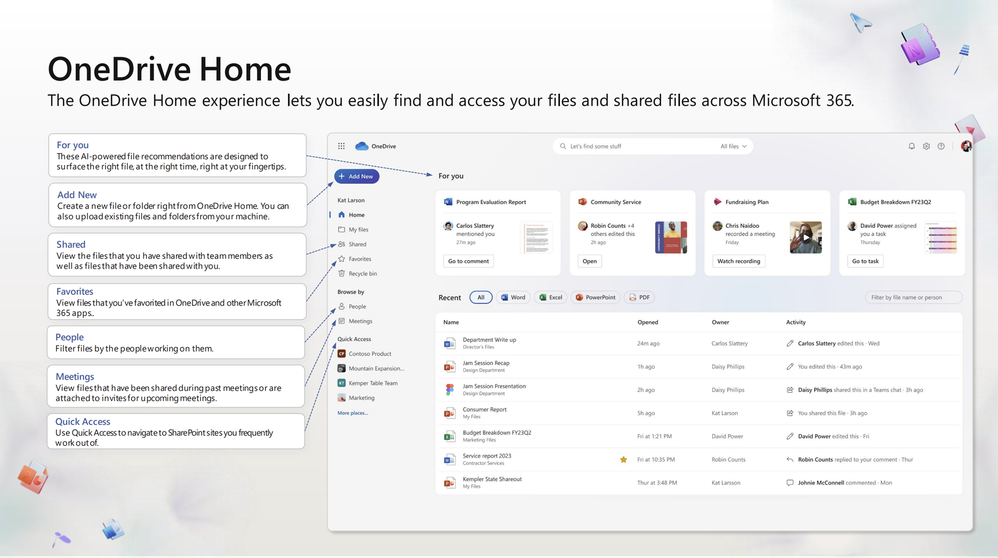The height and width of the screenshot is (558, 998).
Task: Open the Add New menu button
Action: click(x=356, y=176)
